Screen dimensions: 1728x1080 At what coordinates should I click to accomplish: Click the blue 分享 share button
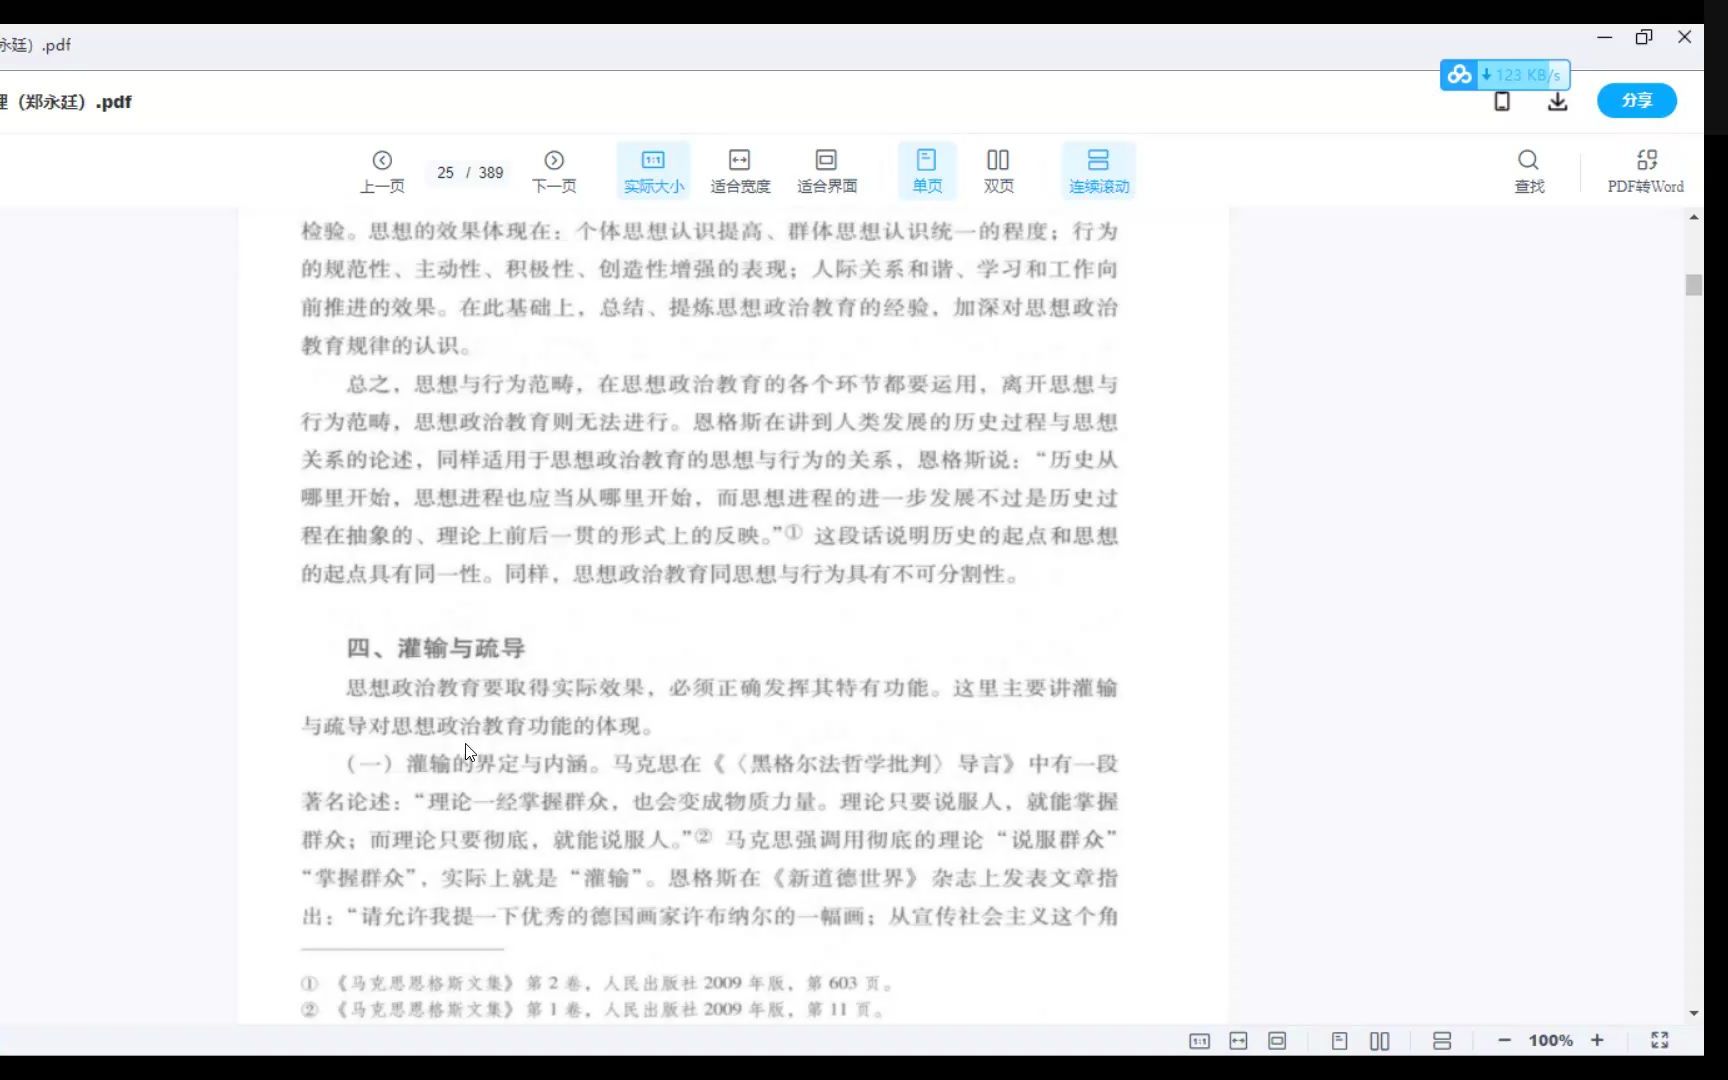click(x=1637, y=100)
